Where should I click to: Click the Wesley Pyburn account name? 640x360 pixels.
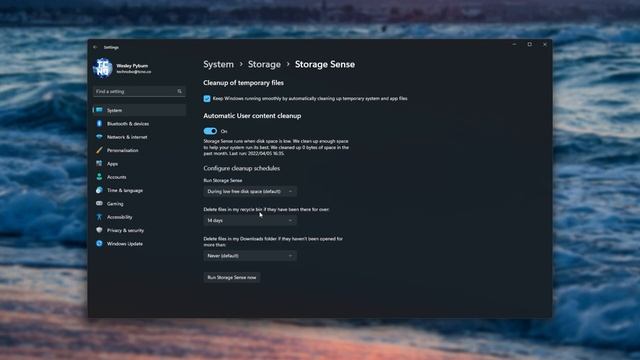click(x=132, y=66)
